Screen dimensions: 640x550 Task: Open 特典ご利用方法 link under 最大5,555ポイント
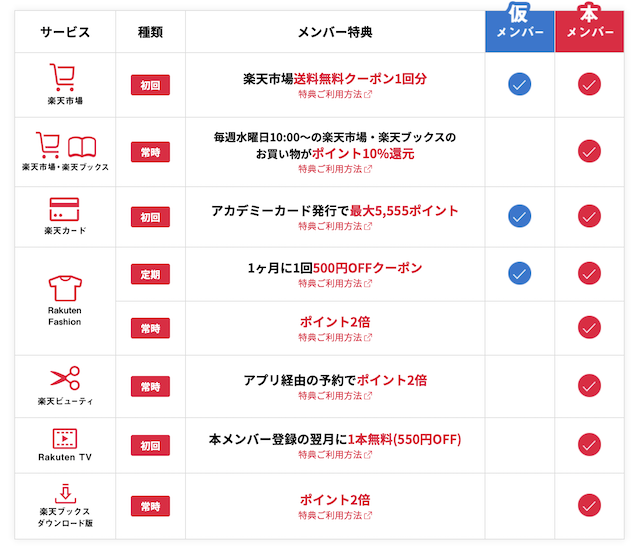pyautogui.click(x=334, y=227)
